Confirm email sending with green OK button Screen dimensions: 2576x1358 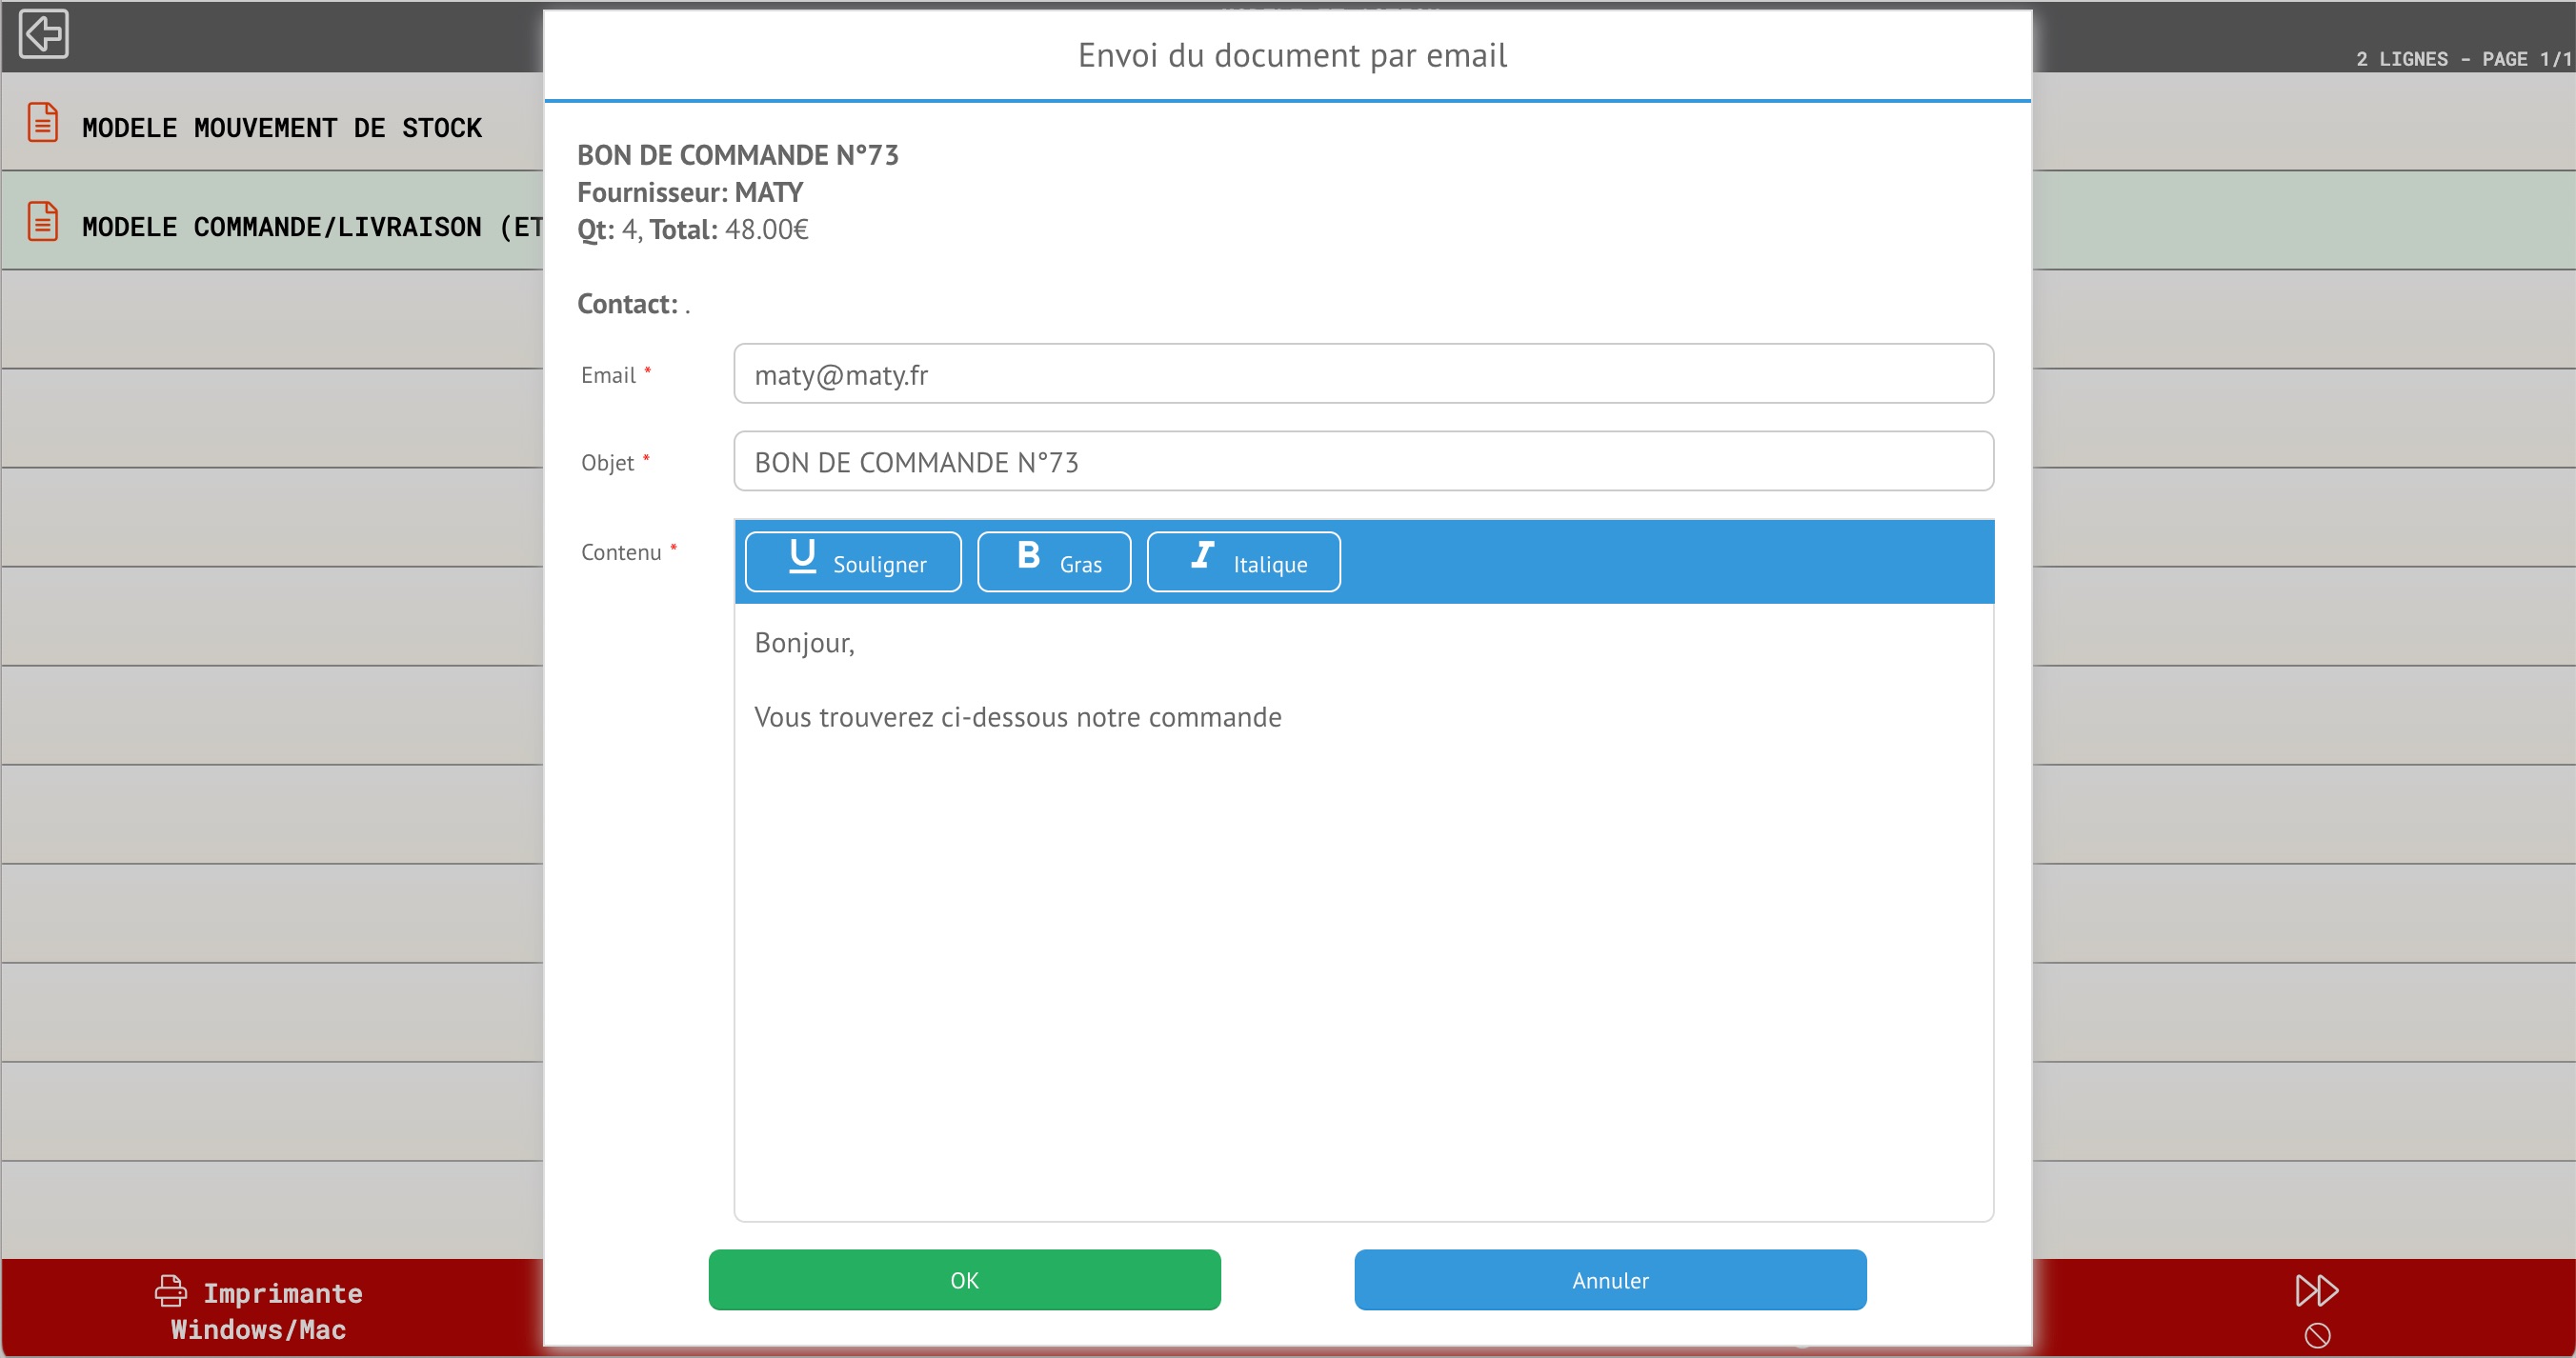(964, 1280)
